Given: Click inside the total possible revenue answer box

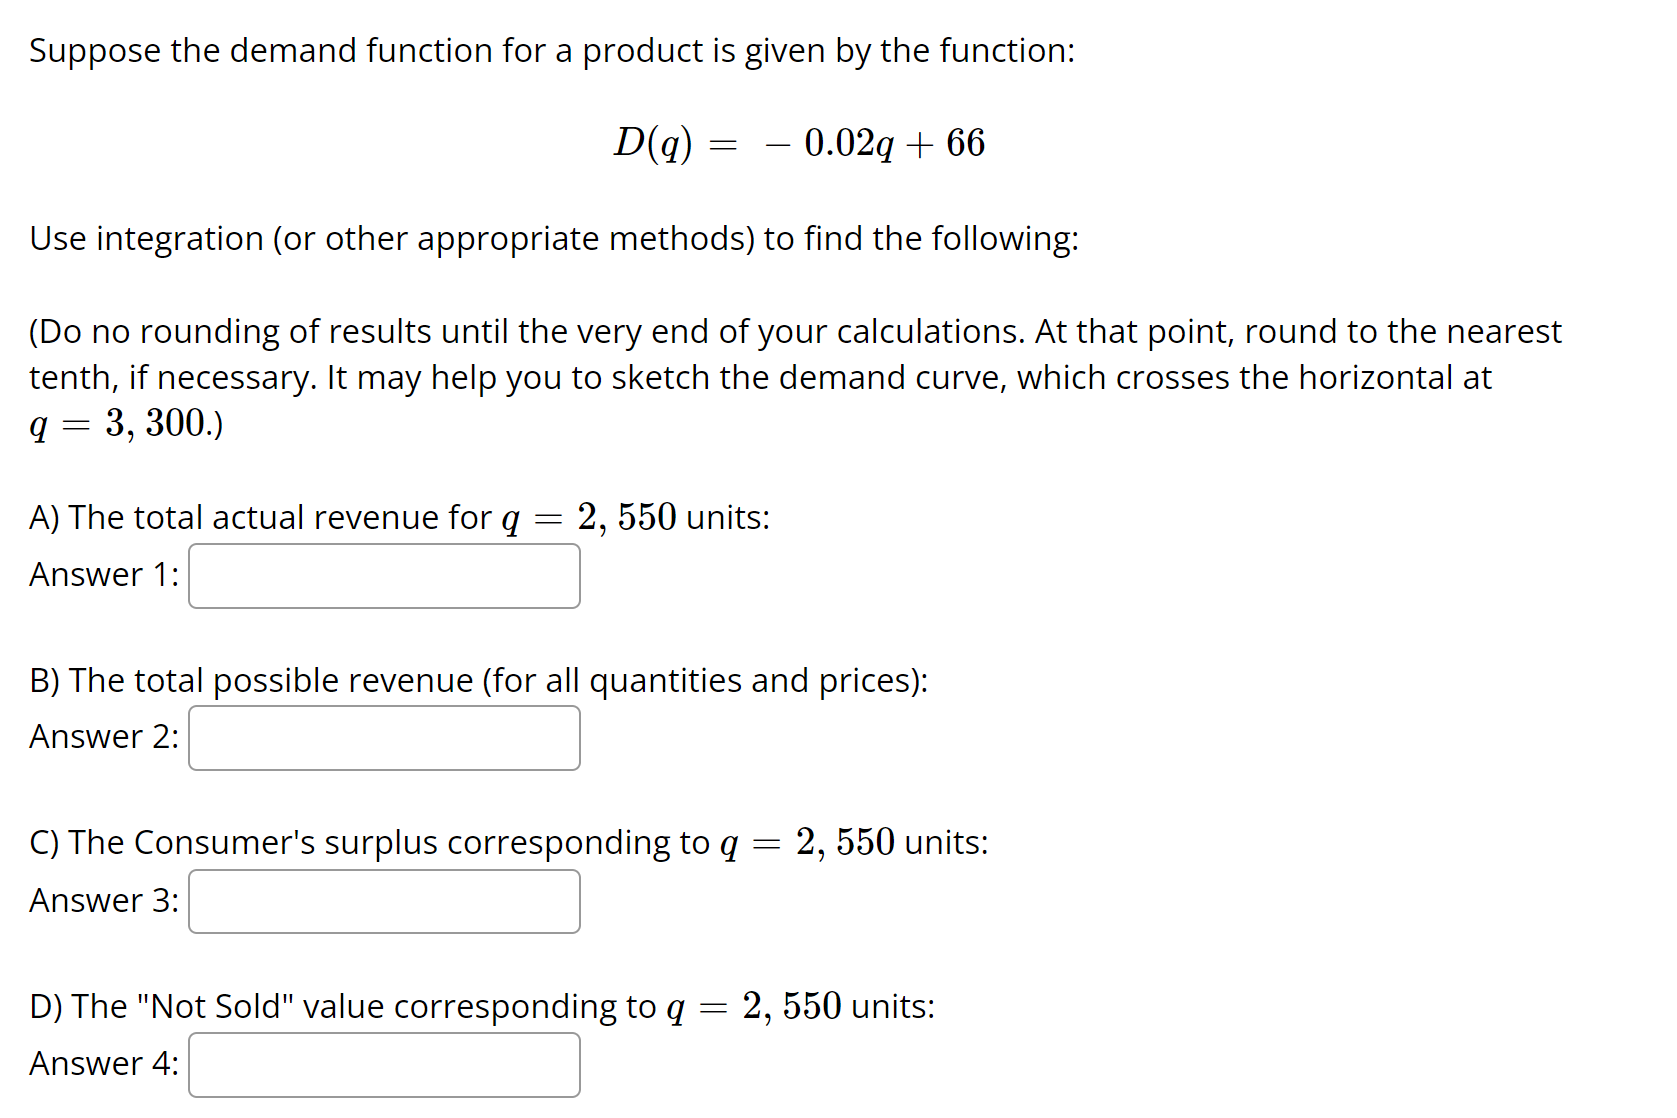Looking at the screenshot, I should (384, 738).
